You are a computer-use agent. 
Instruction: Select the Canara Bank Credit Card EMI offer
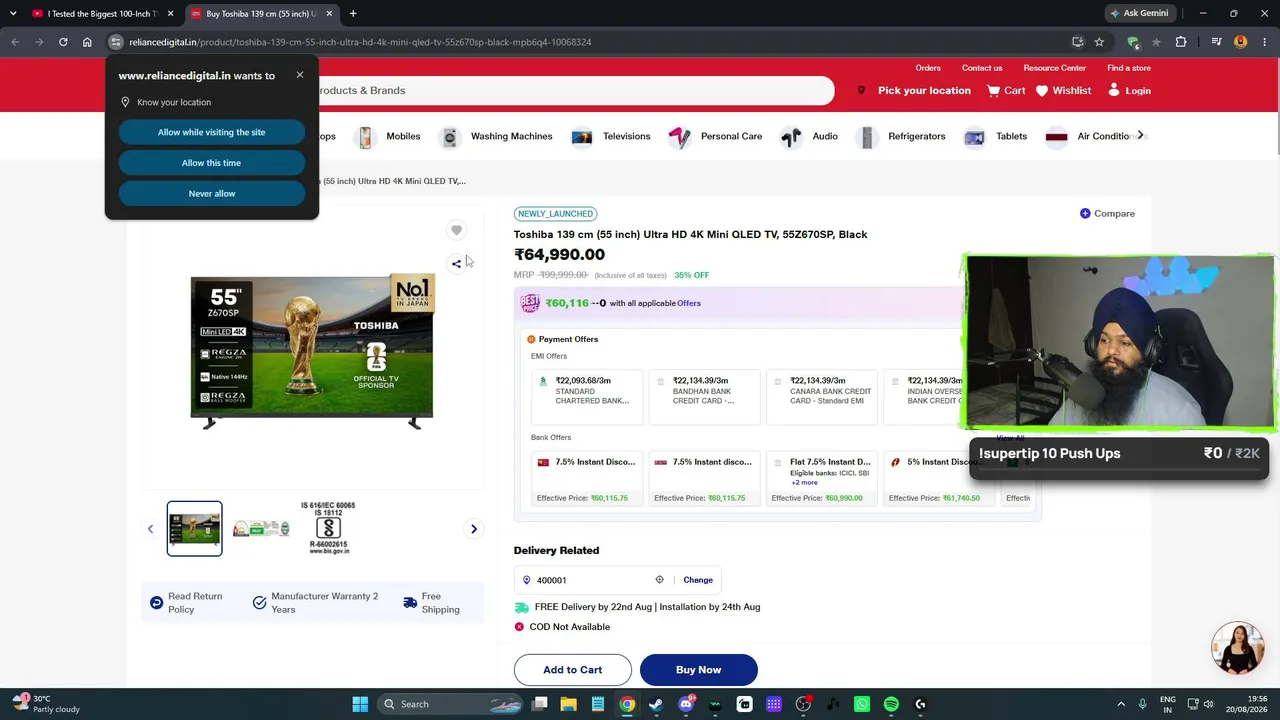[x=822, y=397]
